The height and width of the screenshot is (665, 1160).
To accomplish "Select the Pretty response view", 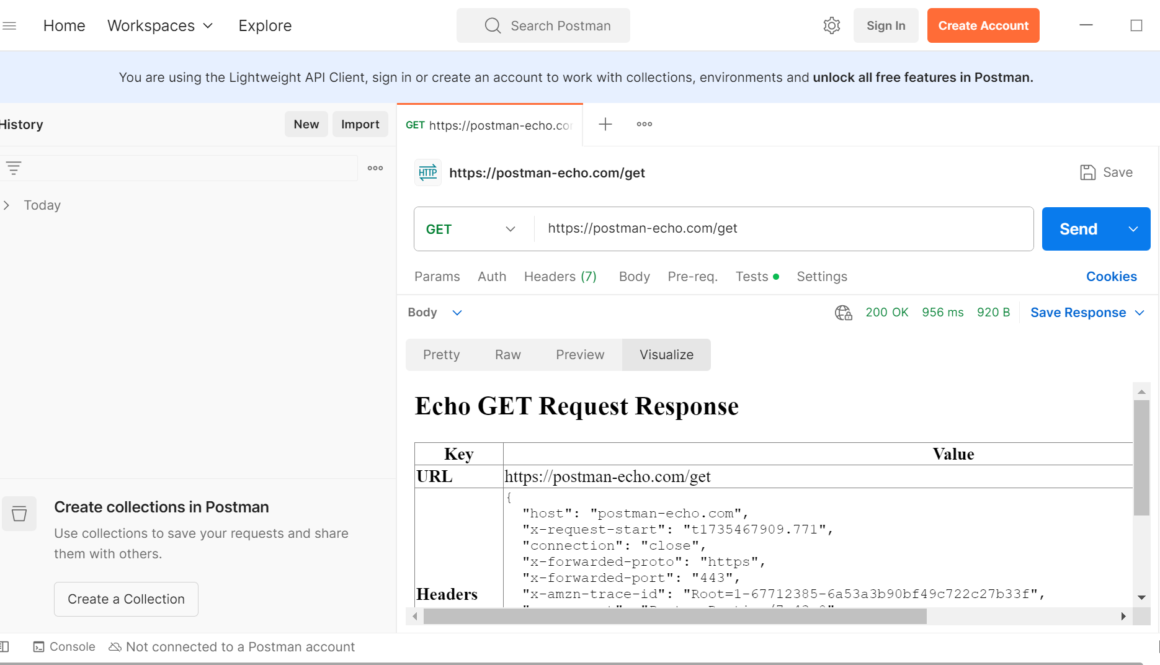I will (x=442, y=355).
